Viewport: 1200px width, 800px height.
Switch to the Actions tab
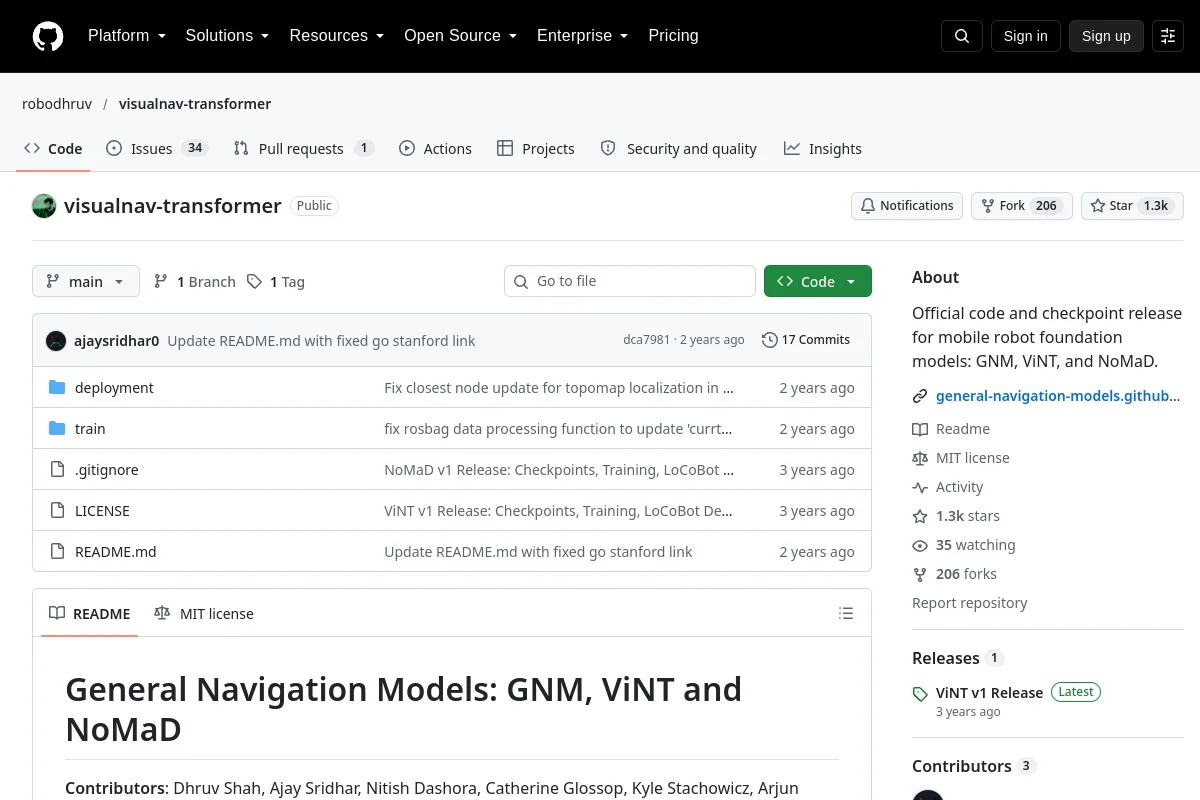pyautogui.click(x=435, y=149)
